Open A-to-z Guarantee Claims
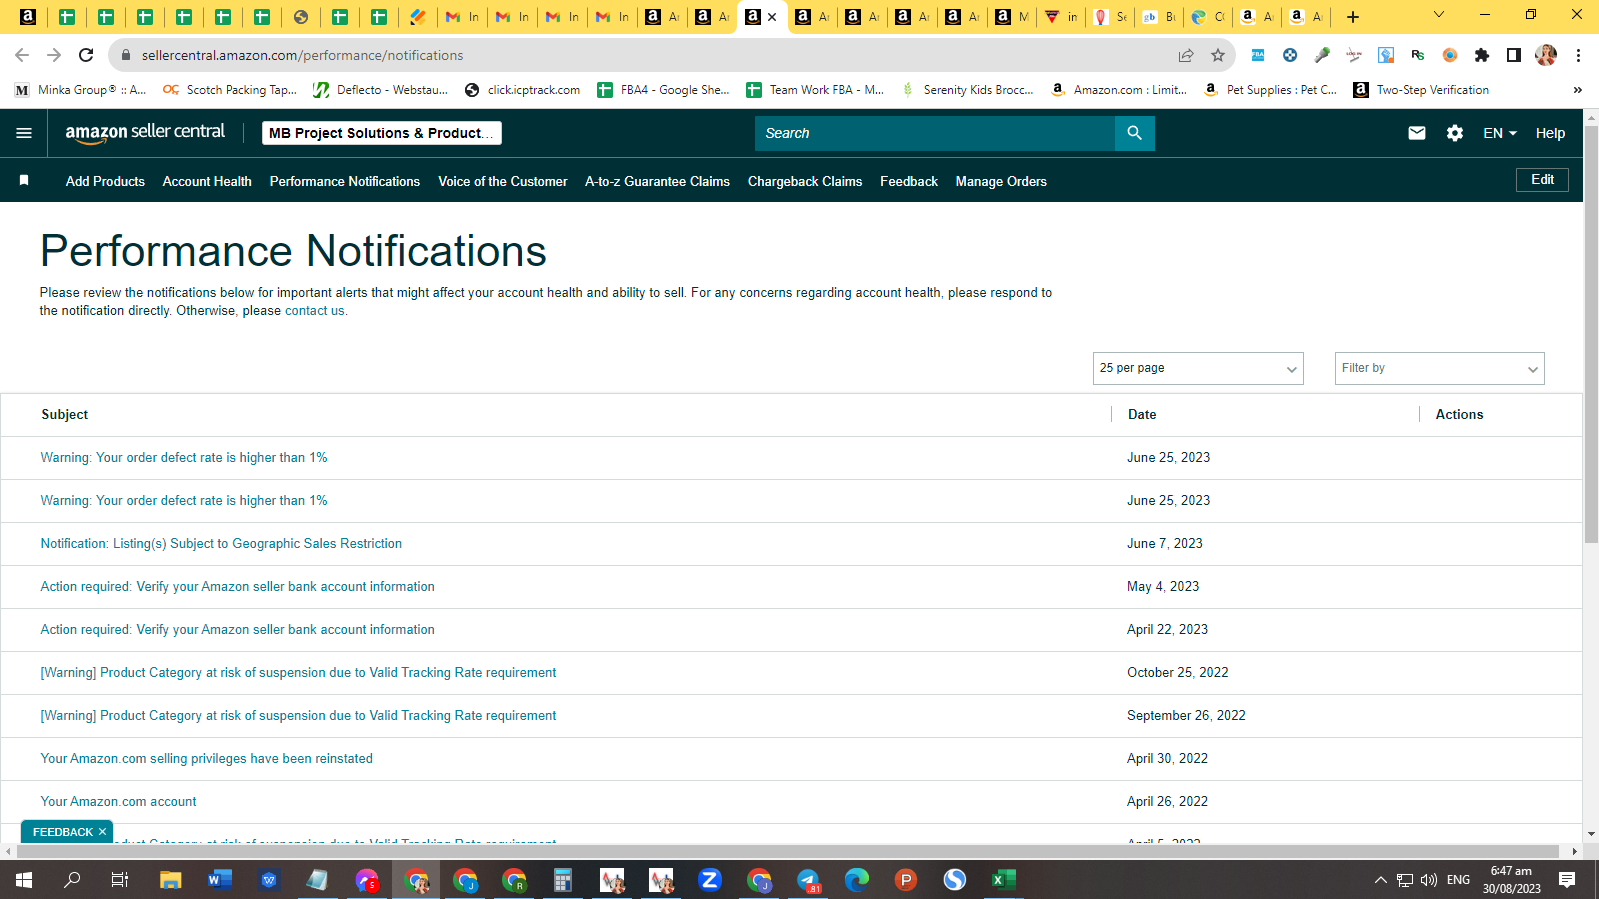The width and height of the screenshot is (1599, 899). pyautogui.click(x=657, y=181)
